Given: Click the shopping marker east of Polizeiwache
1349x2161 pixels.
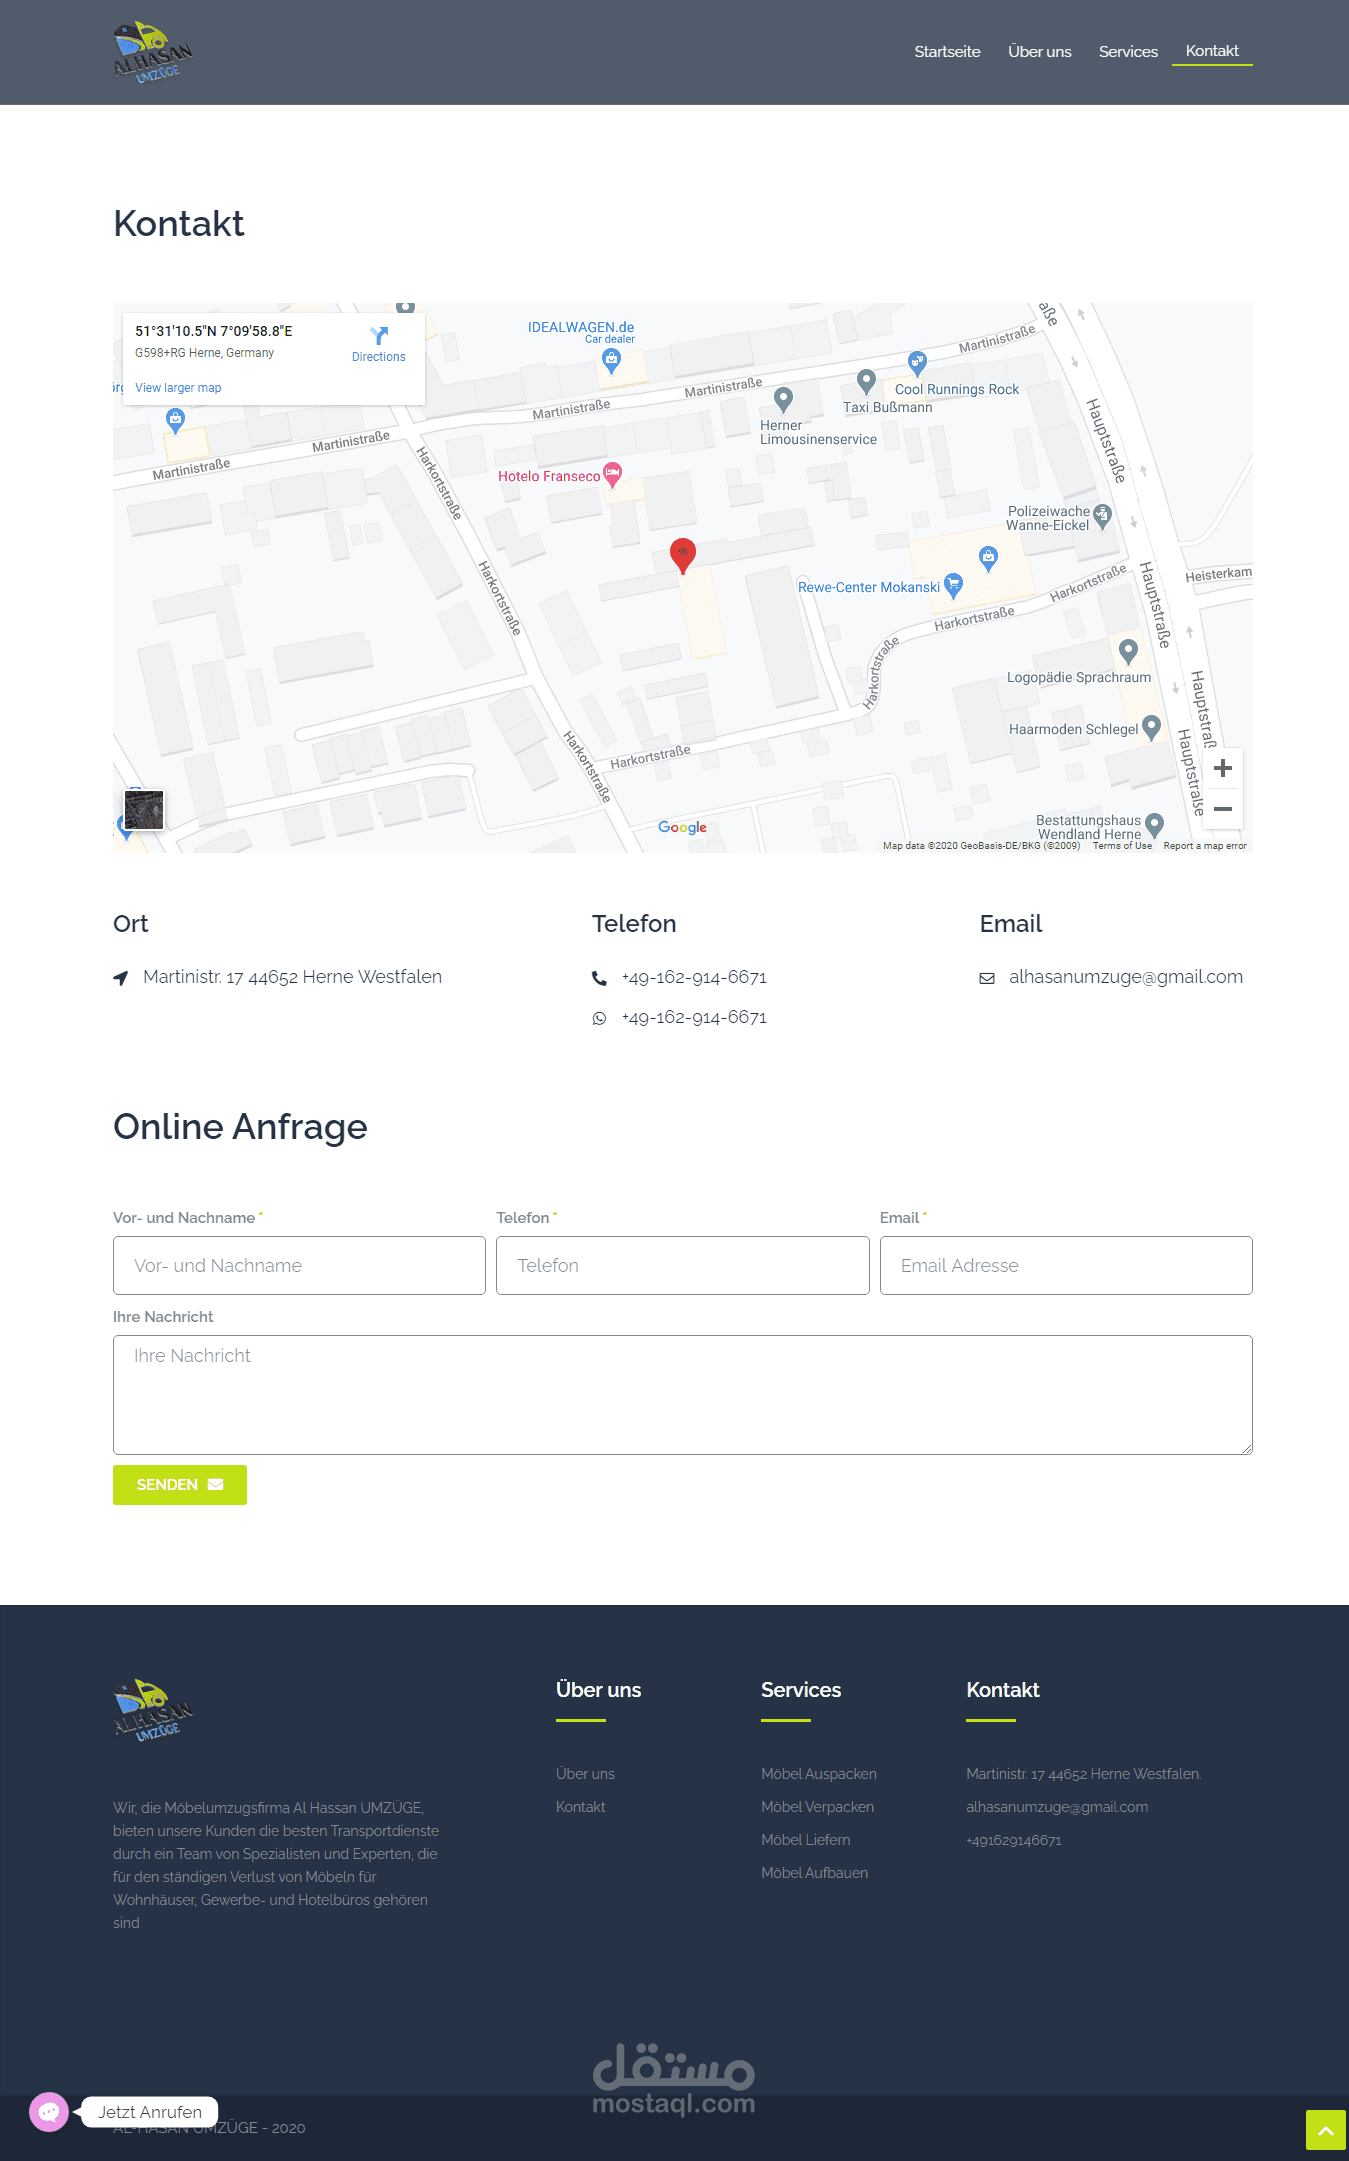Looking at the screenshot, I should (988, 558).
